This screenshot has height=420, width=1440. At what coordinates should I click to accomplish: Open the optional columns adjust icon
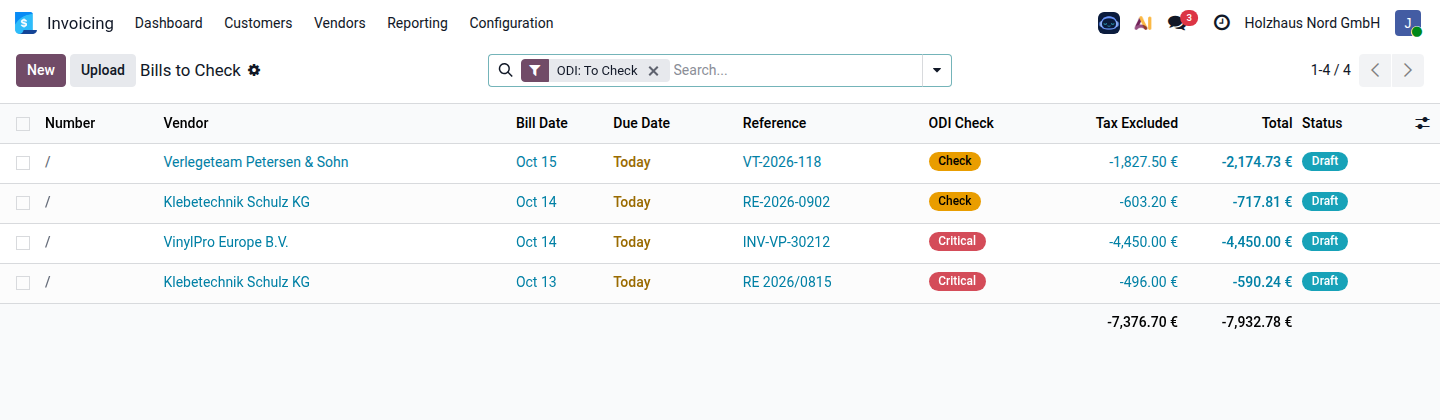tap(1422, 123)
